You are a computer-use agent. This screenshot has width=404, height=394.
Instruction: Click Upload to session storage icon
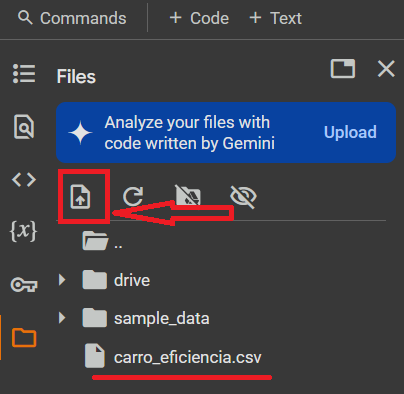[80, 197]
